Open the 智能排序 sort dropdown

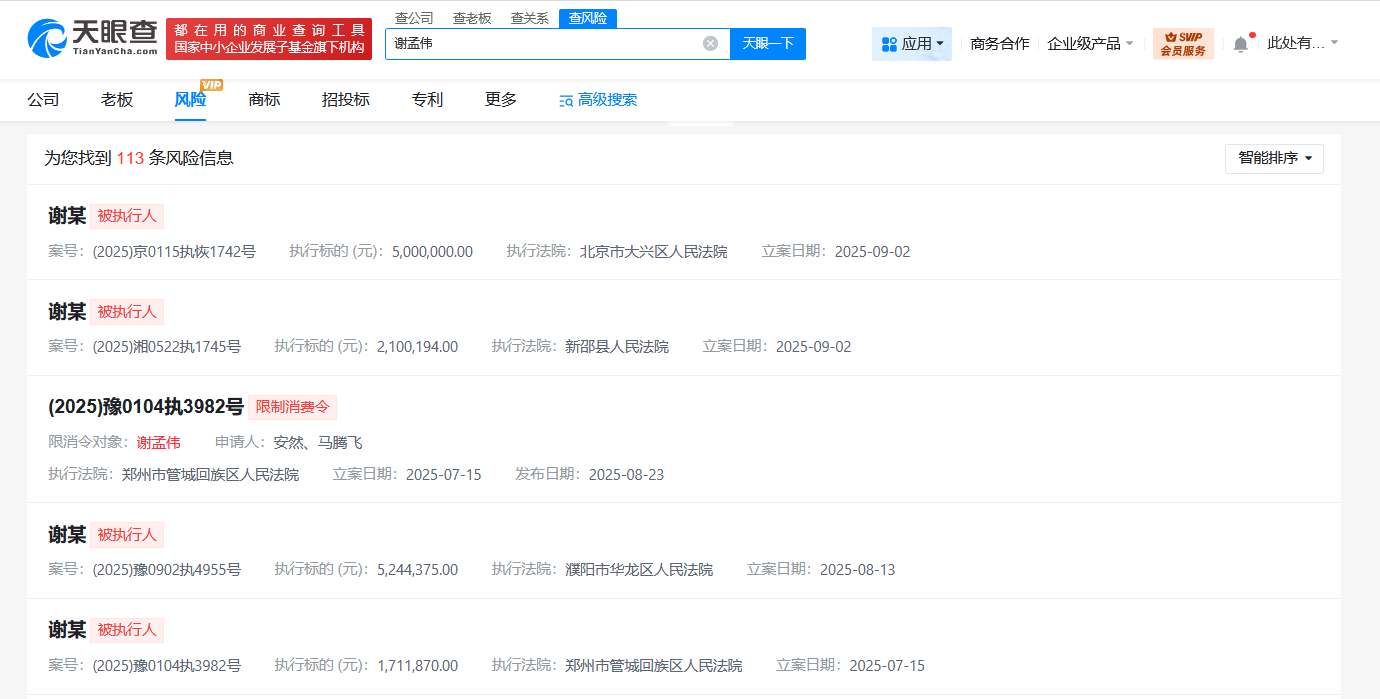pyautogui.click(x=1274, y=158)
